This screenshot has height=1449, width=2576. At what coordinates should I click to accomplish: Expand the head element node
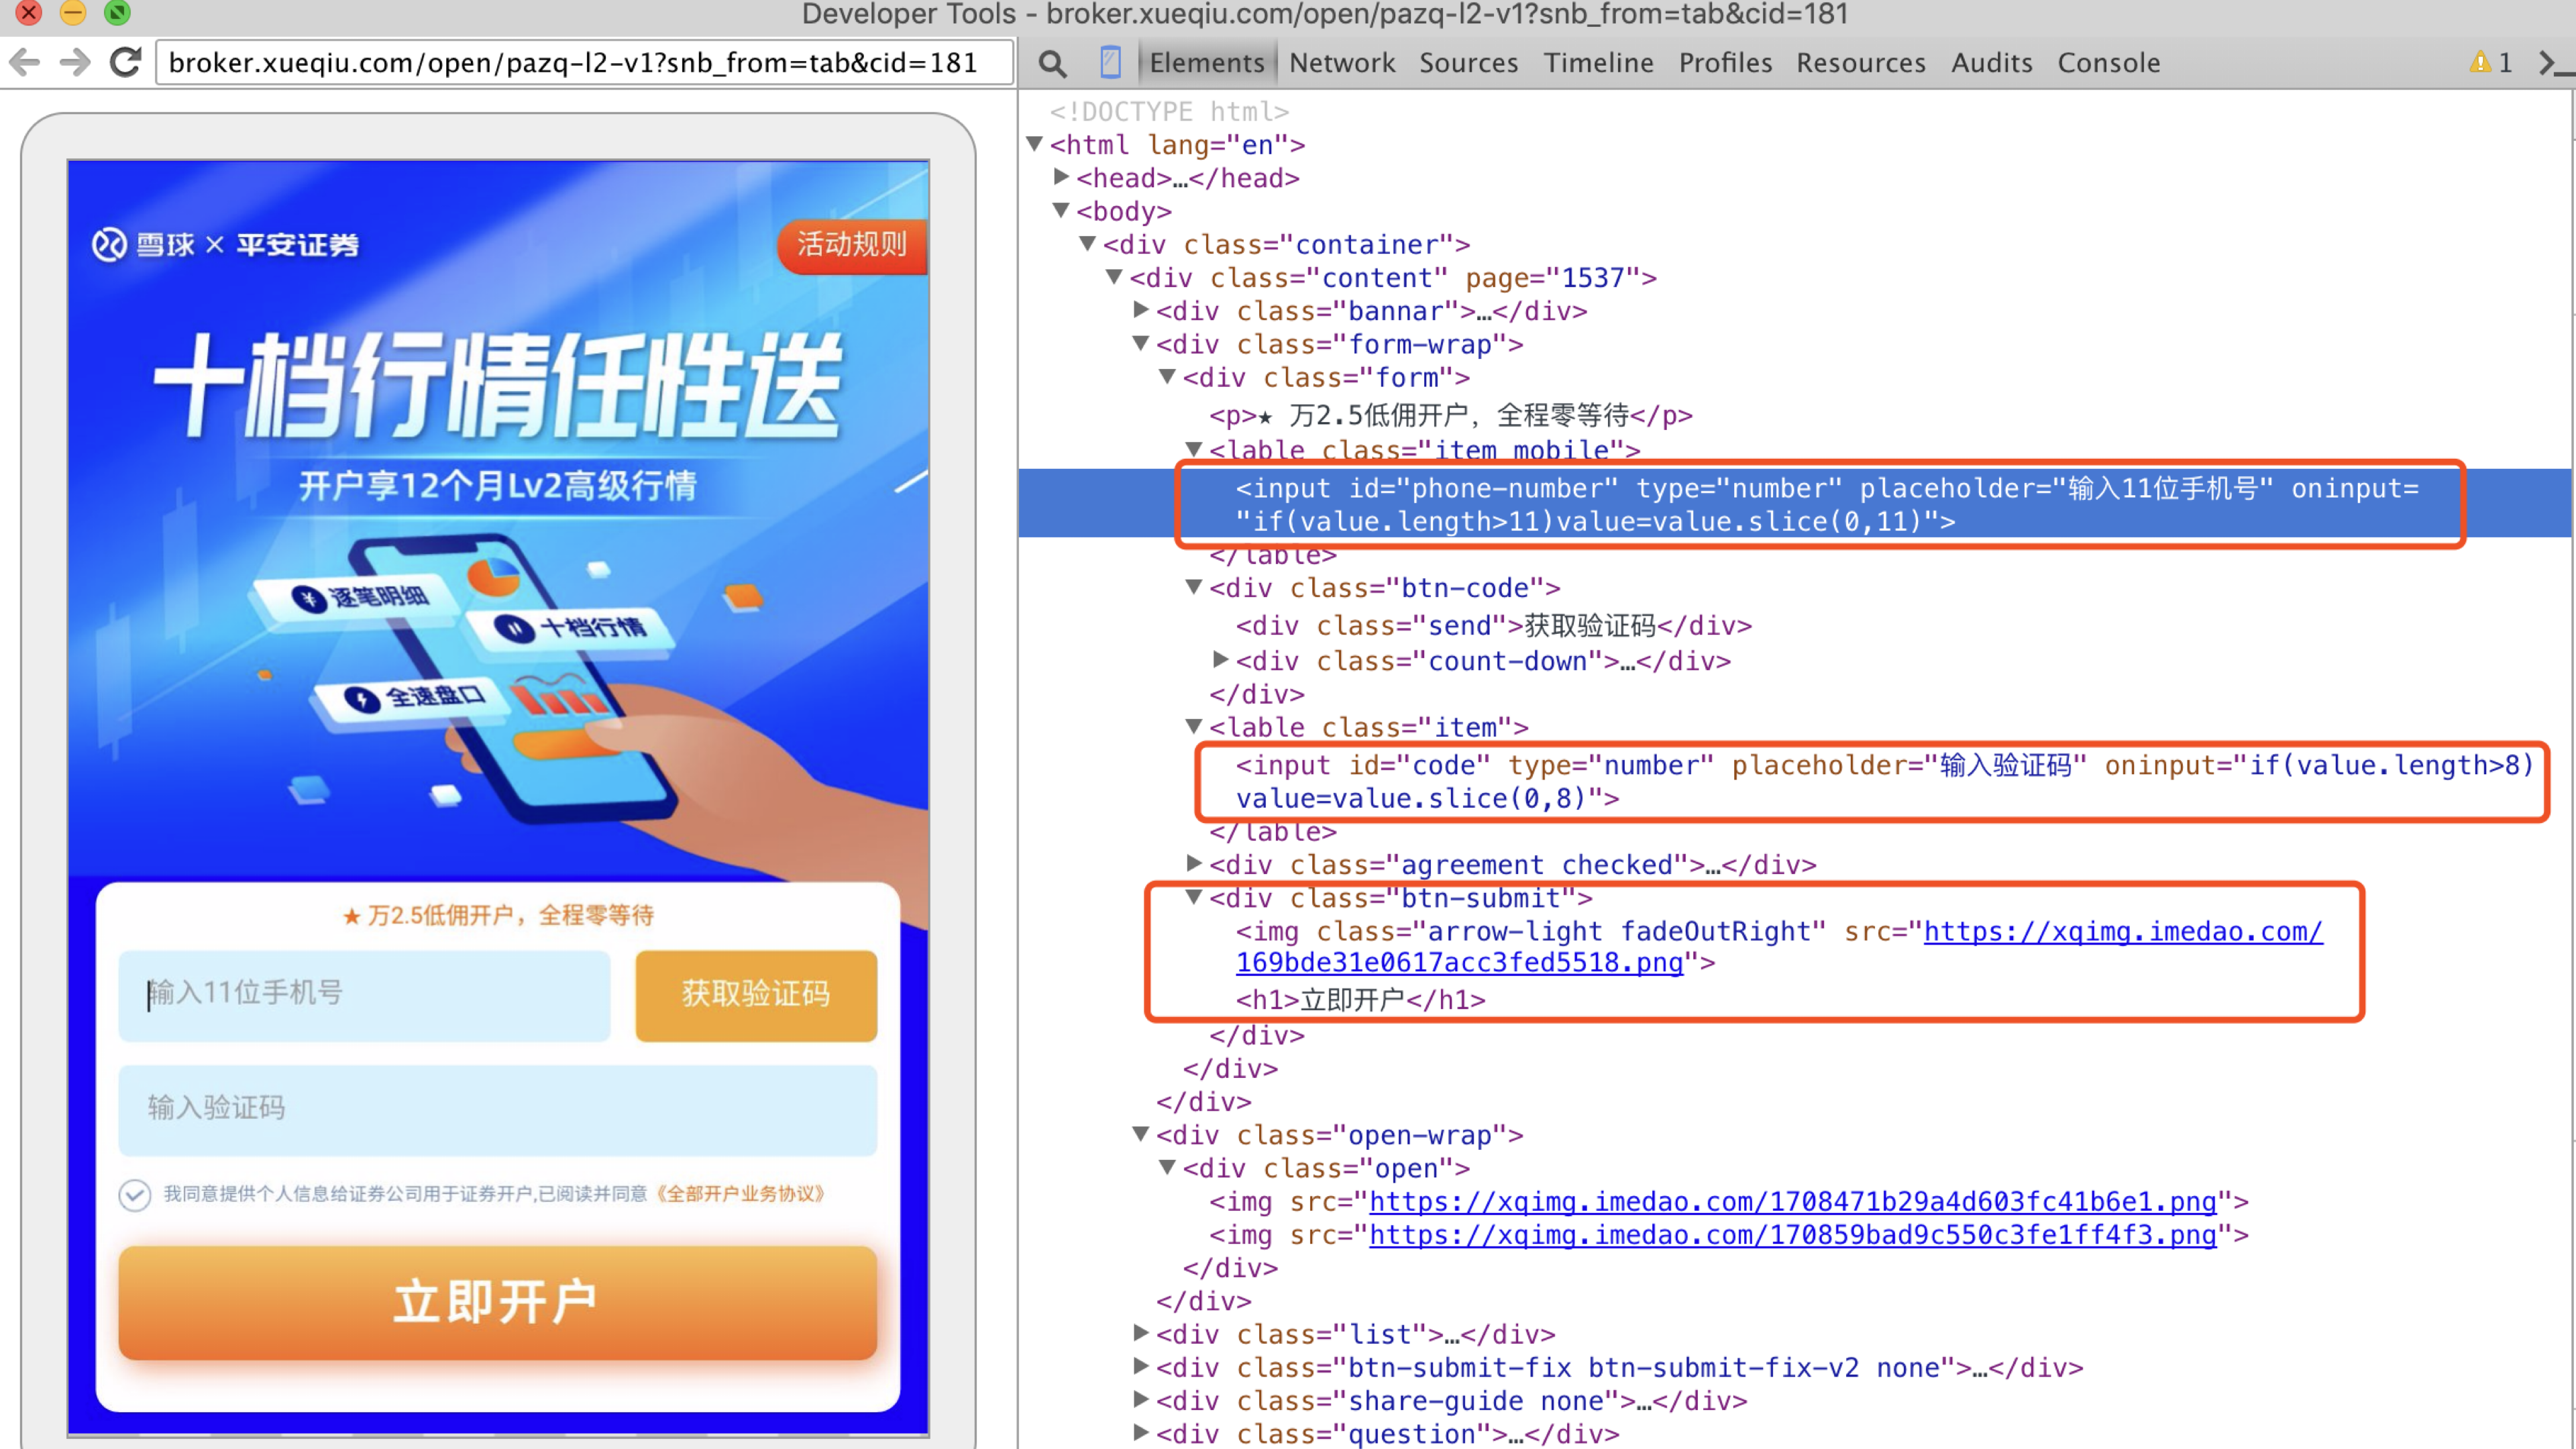tap(1062, 177)
